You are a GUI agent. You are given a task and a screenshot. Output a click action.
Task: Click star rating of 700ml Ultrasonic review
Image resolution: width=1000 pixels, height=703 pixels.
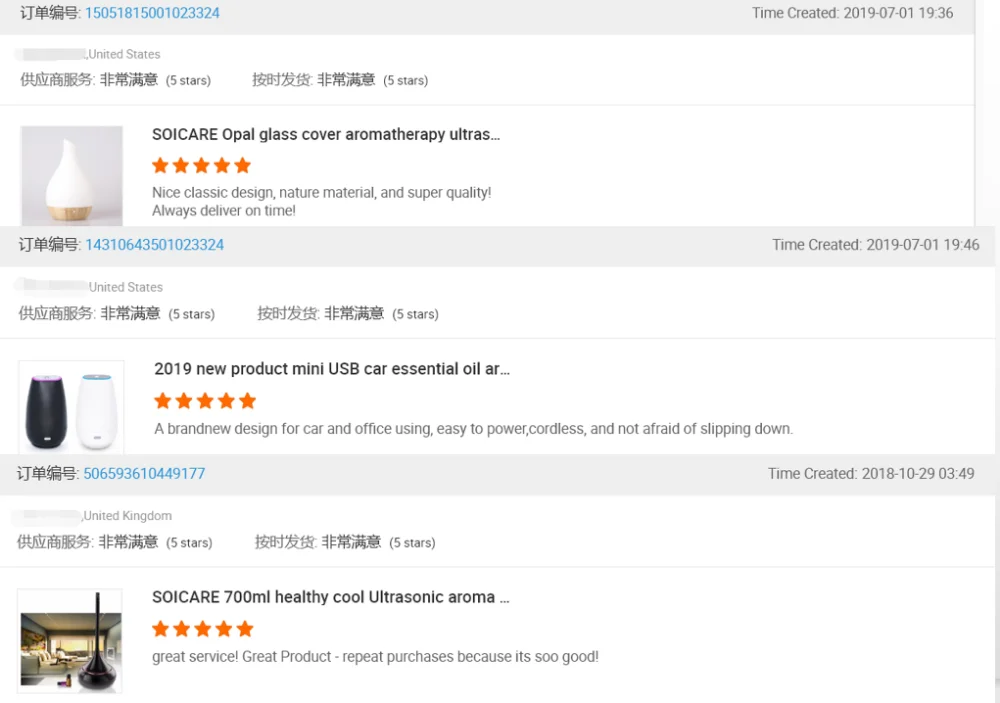point(202,629)
